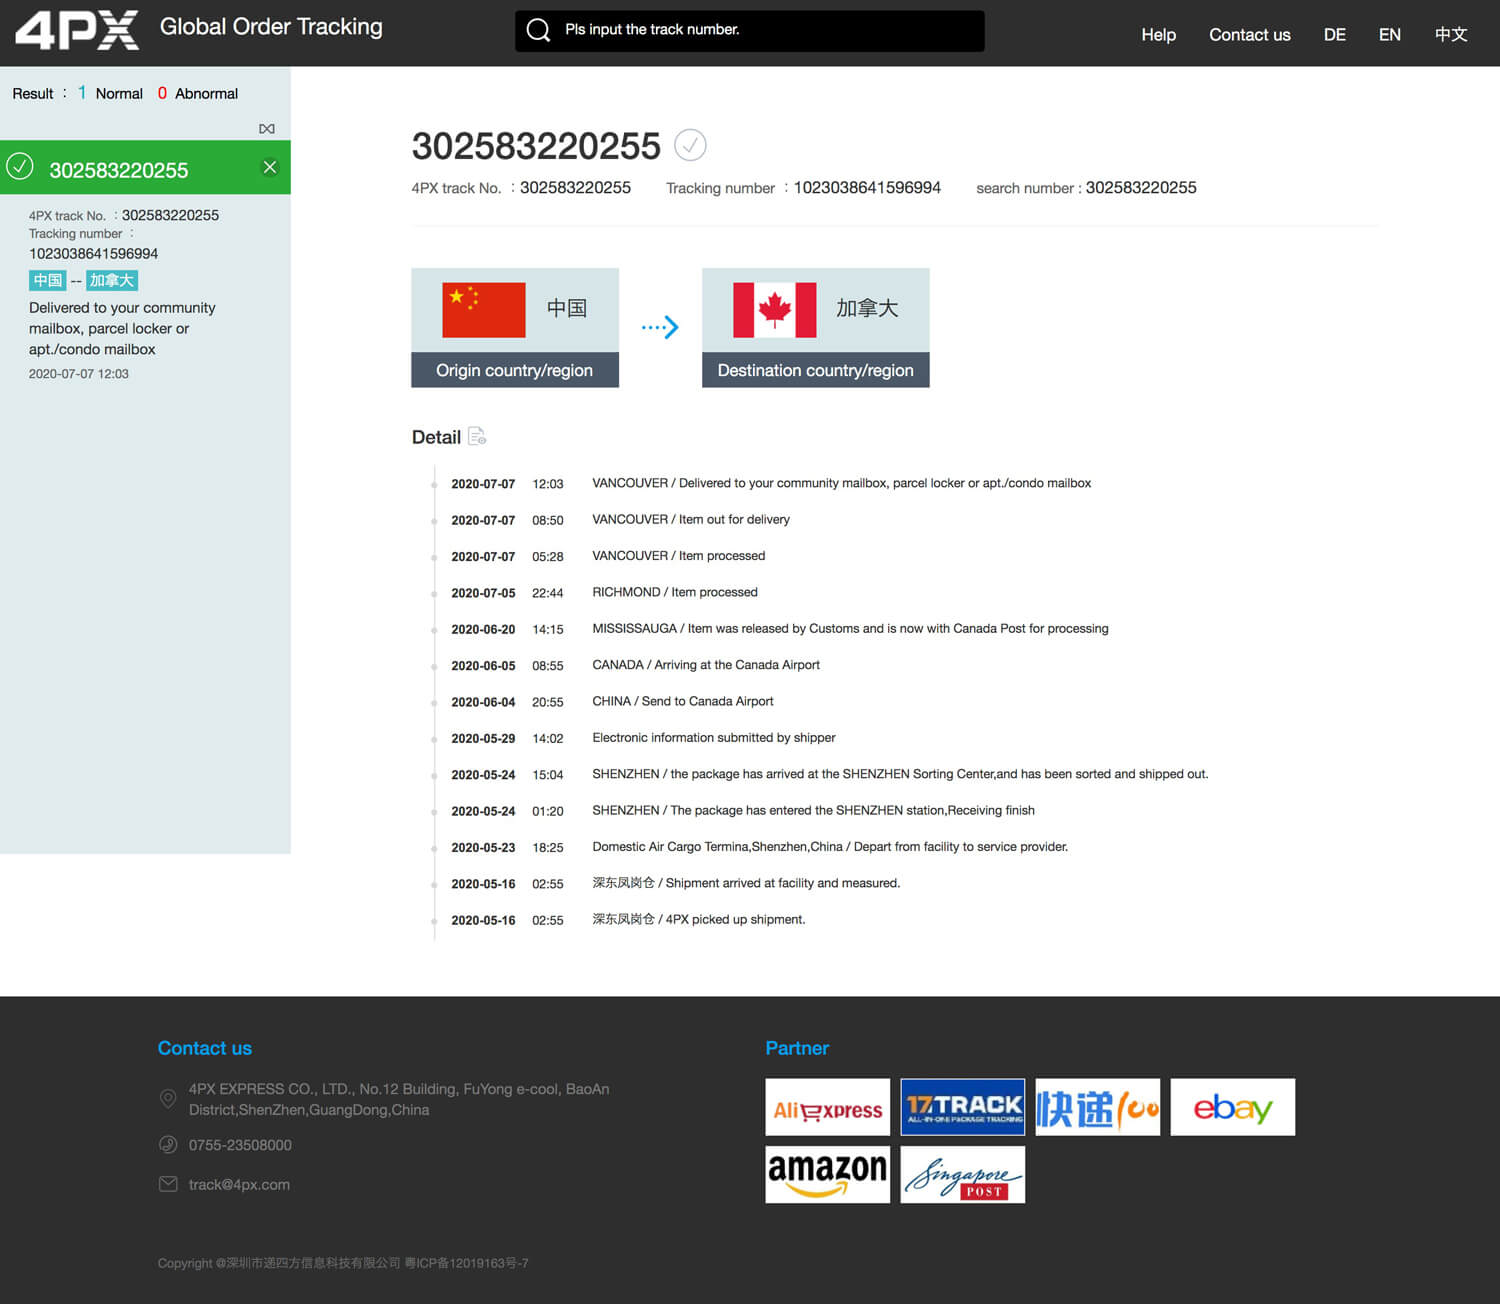The width and height of the screenshot is (1500, 1304).
Task: Click the 中国 tag in sidebar
Action: (47, 281)
